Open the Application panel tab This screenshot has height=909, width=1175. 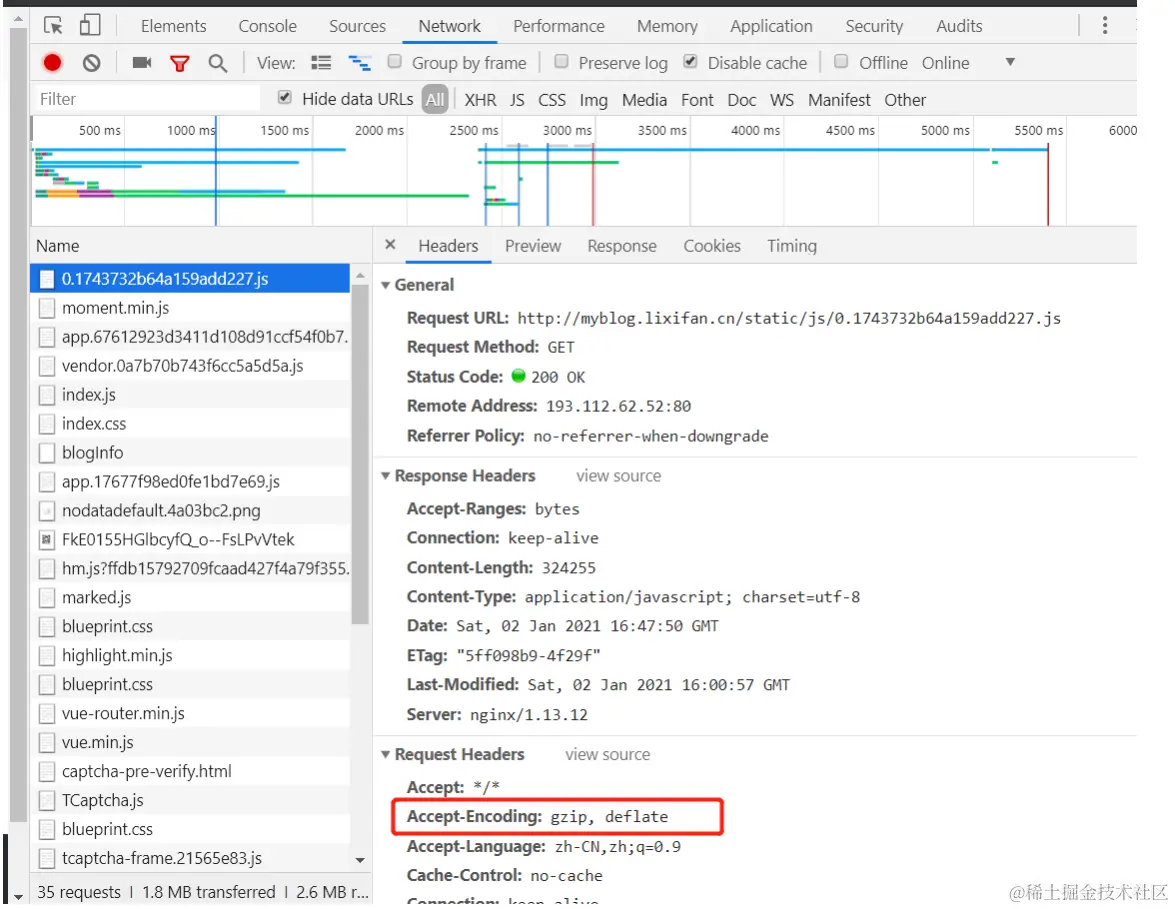771,26
